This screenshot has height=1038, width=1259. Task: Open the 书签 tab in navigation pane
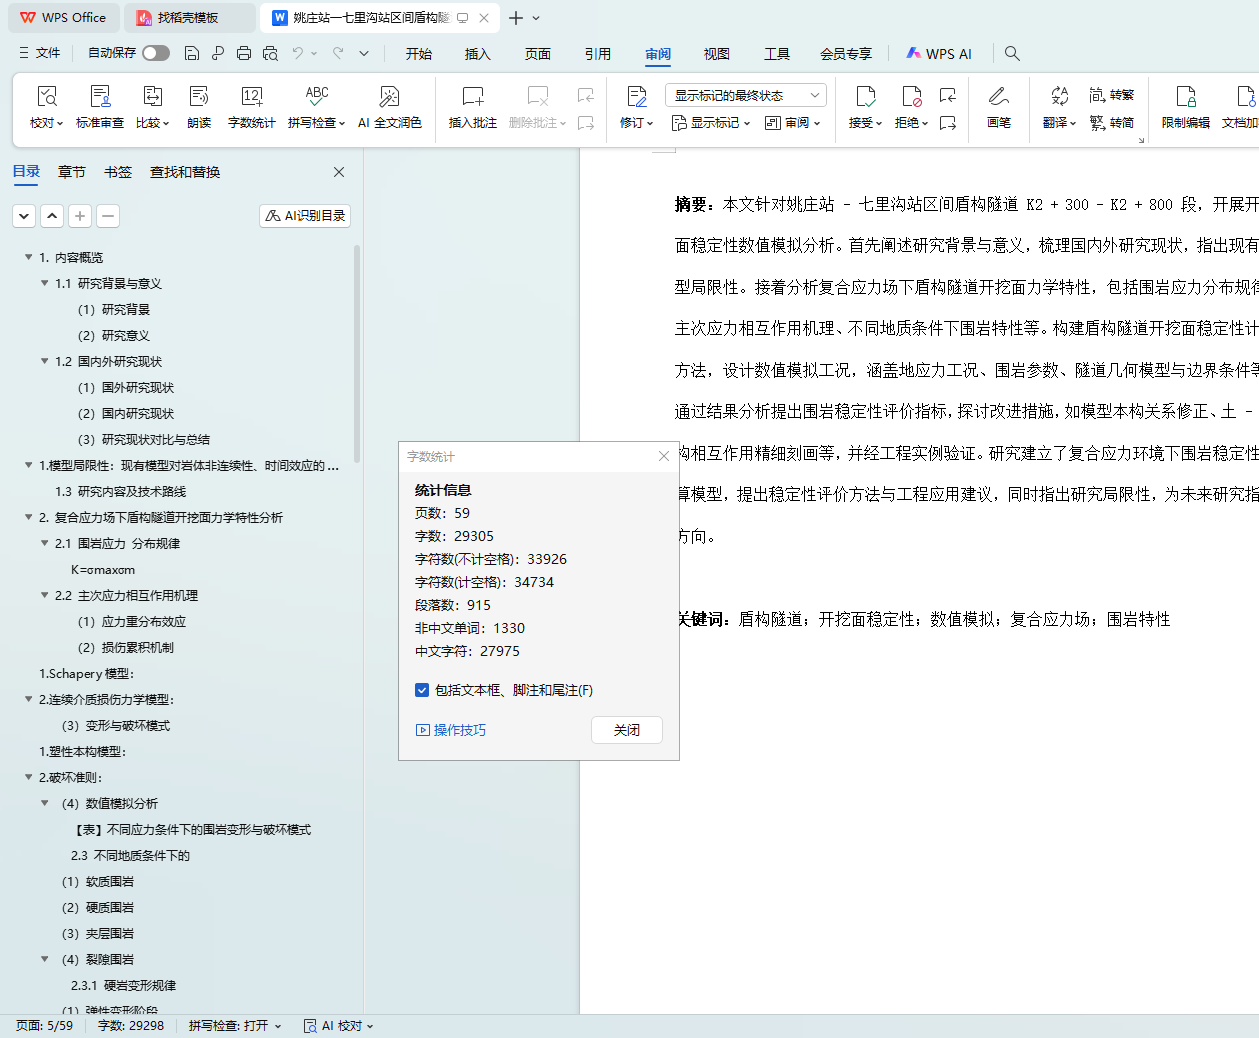[118, 172]
